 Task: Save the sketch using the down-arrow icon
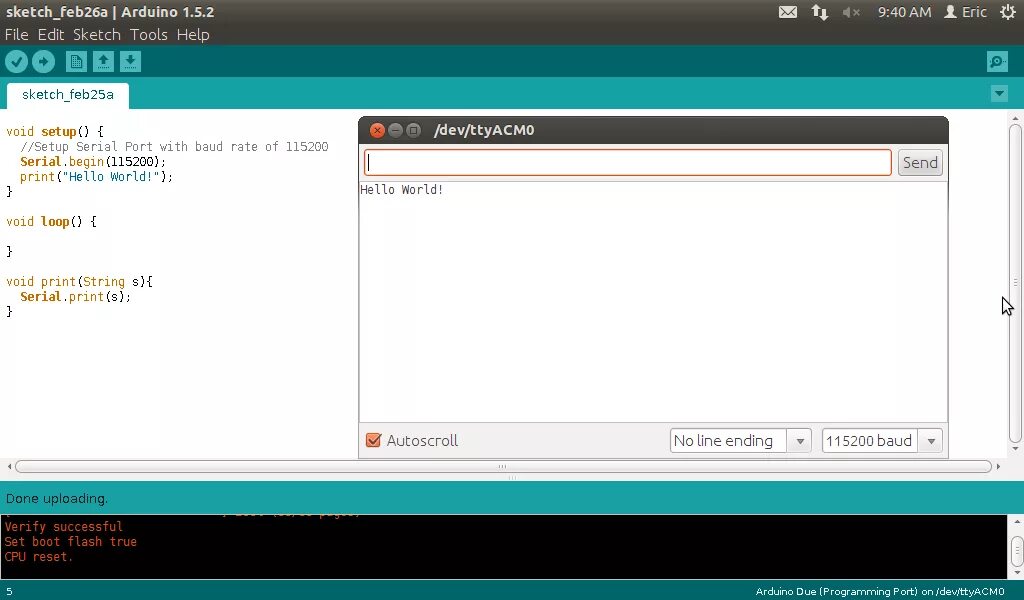point(130,62)
